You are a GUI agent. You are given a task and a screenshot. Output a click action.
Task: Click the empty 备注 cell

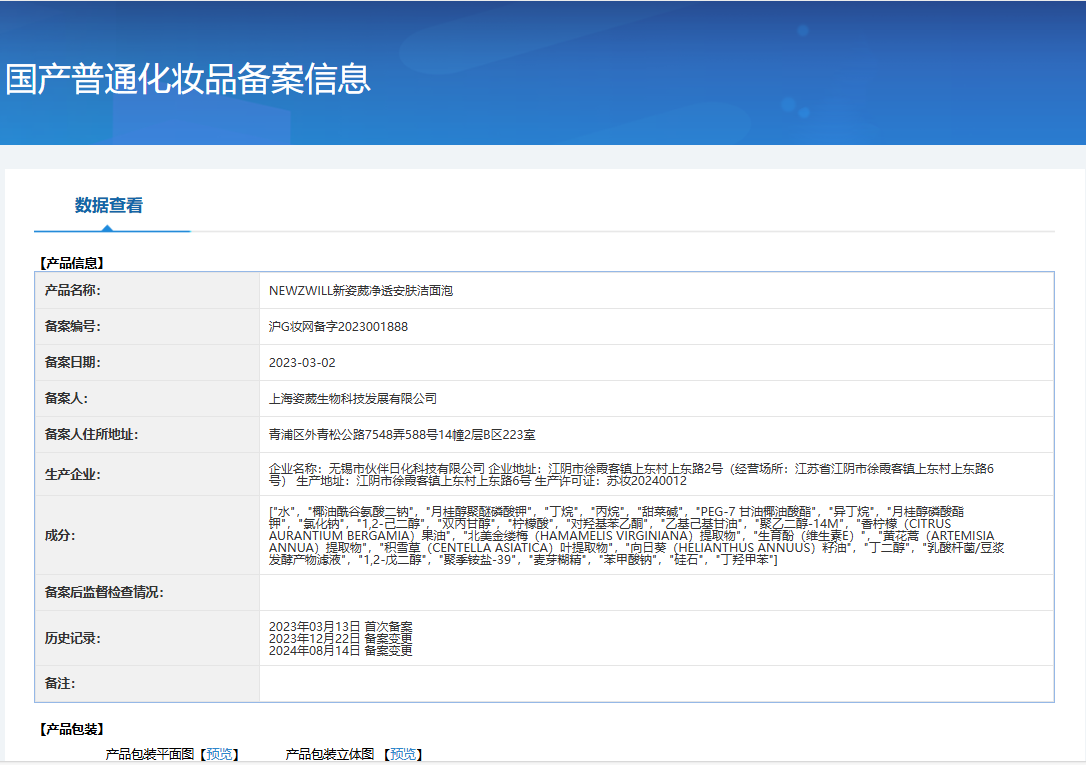click(x=650, y=683)
